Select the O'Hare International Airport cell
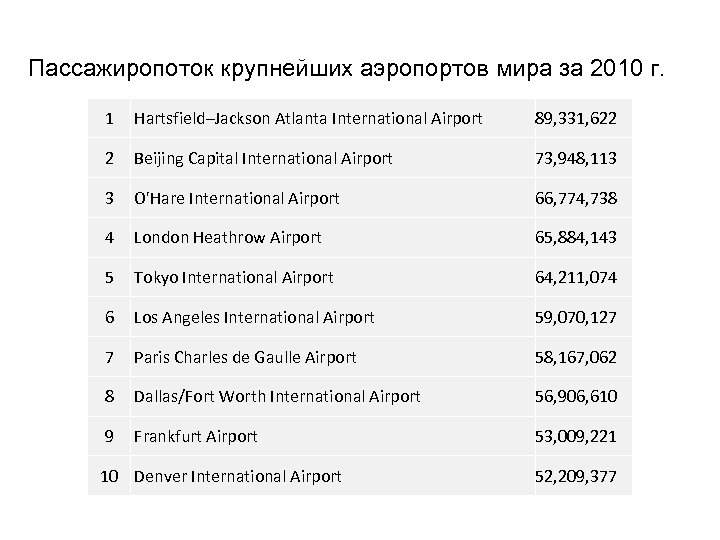Viewport: 720px width, 540px height. coord(237,198)
